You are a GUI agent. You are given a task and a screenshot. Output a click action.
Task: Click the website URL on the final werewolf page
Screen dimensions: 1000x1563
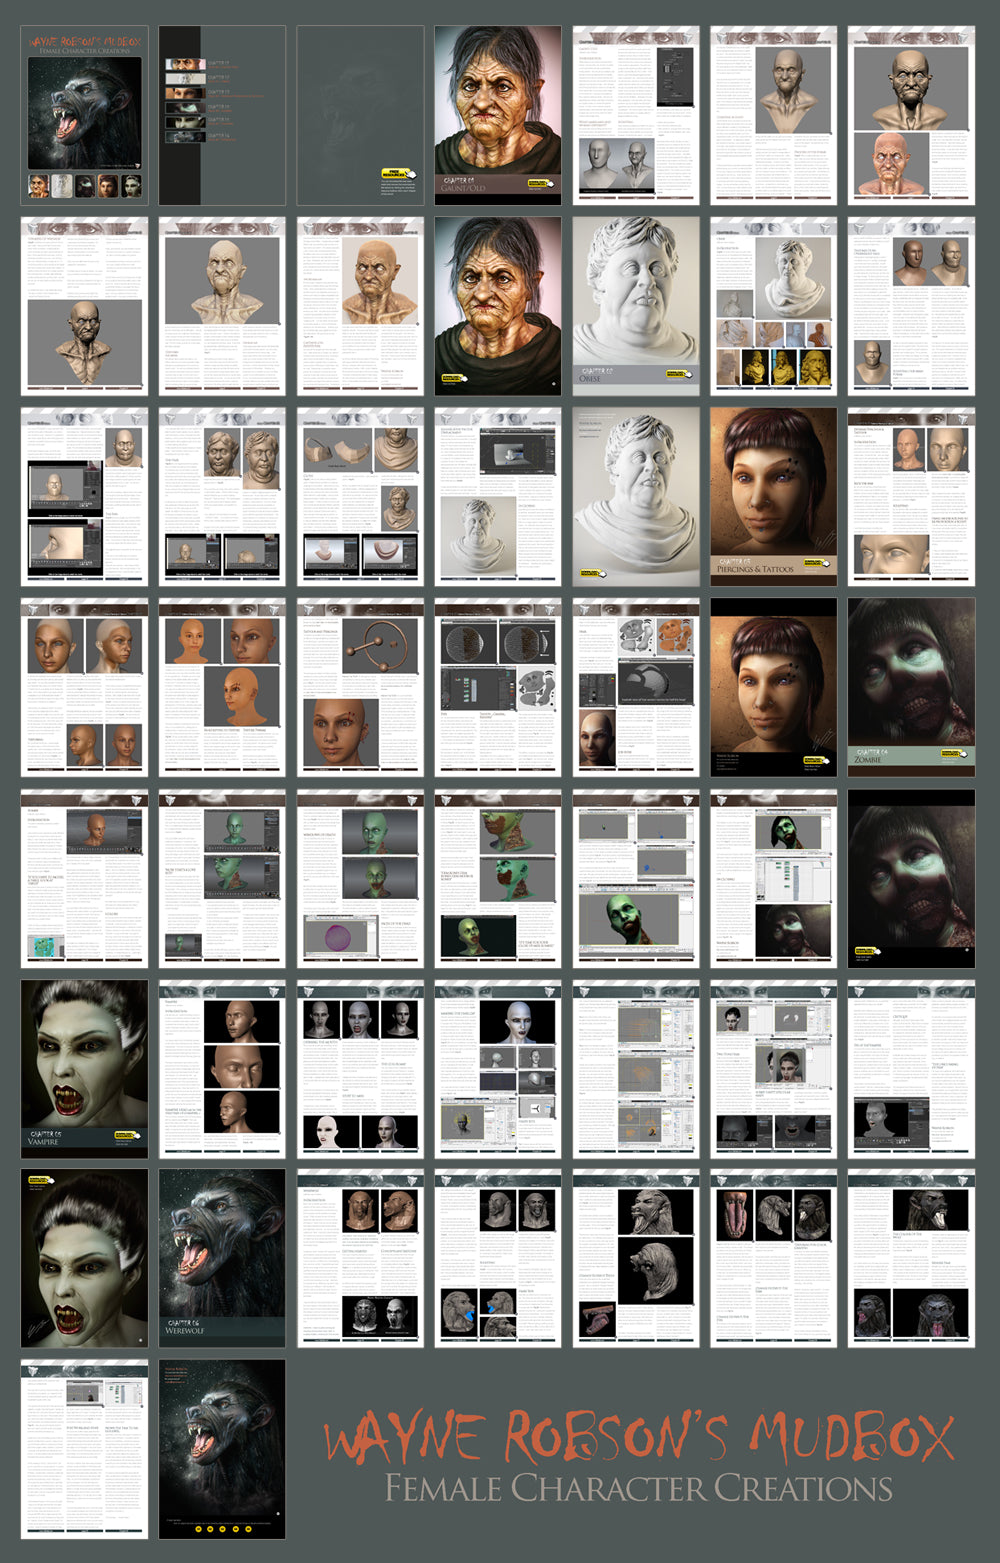click(174, 1375)
